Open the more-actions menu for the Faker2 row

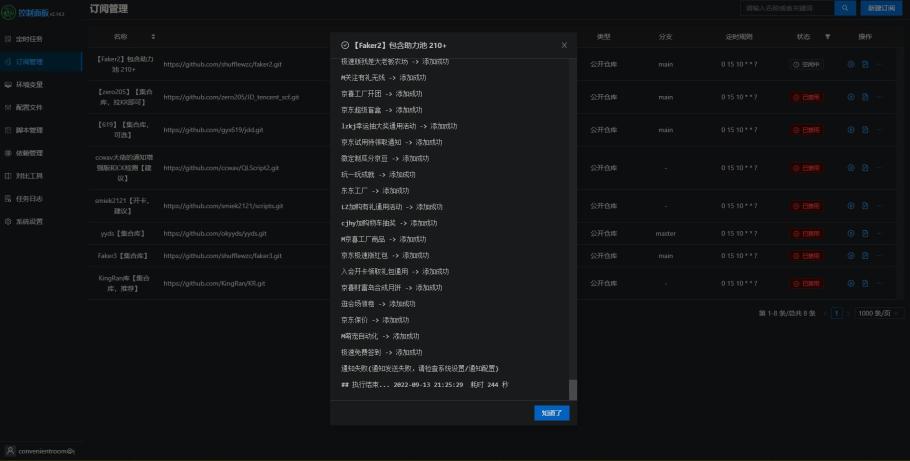click(879, 65)
